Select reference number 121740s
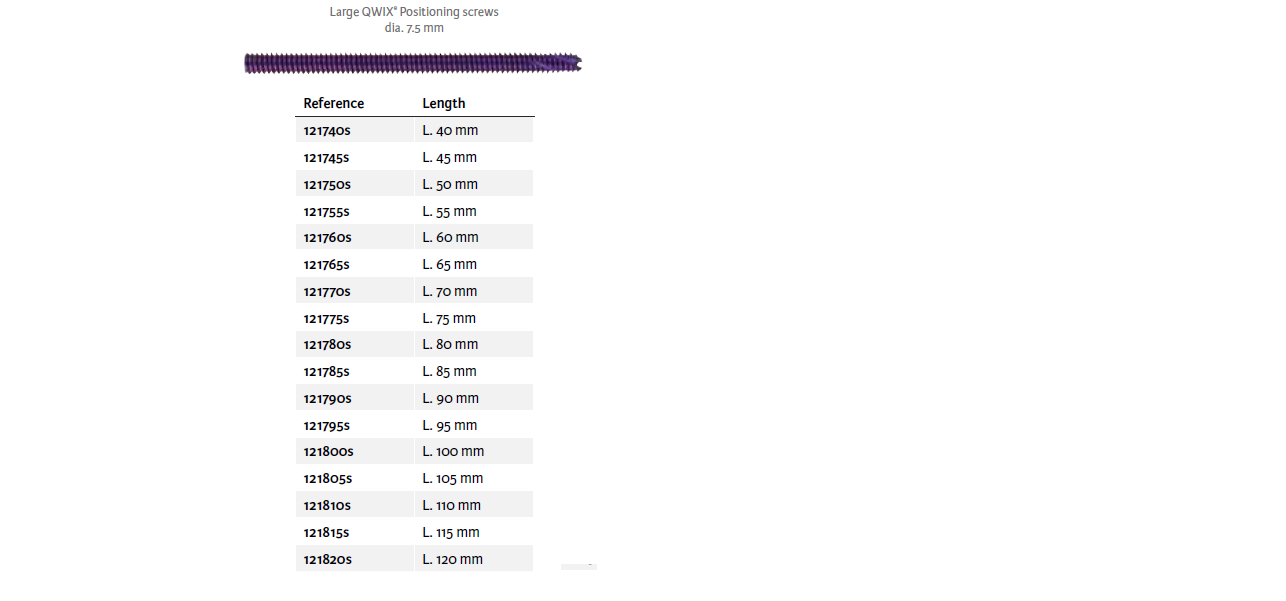 327,131
